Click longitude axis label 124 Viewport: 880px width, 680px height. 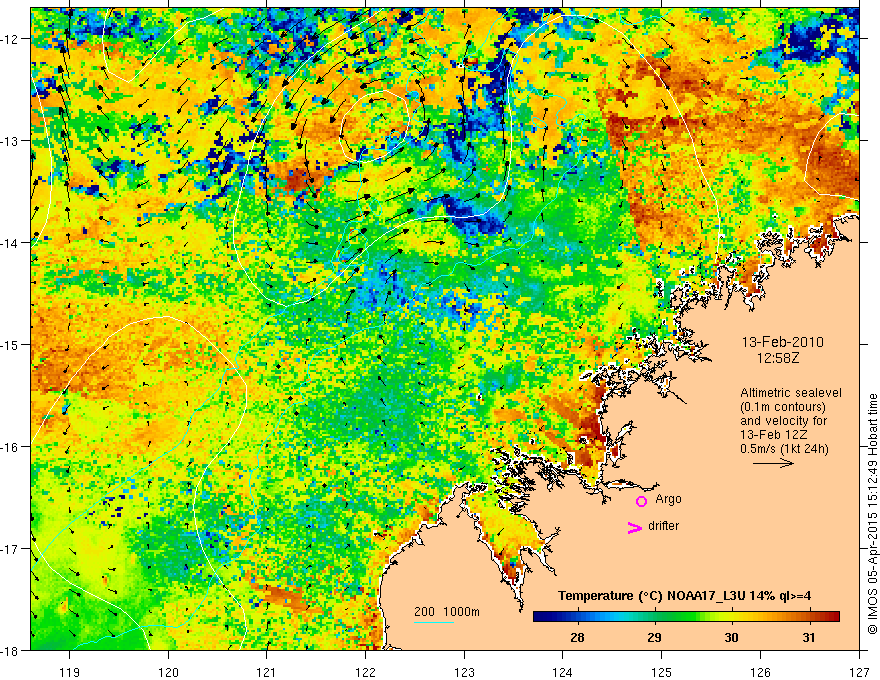click(563, 672)
